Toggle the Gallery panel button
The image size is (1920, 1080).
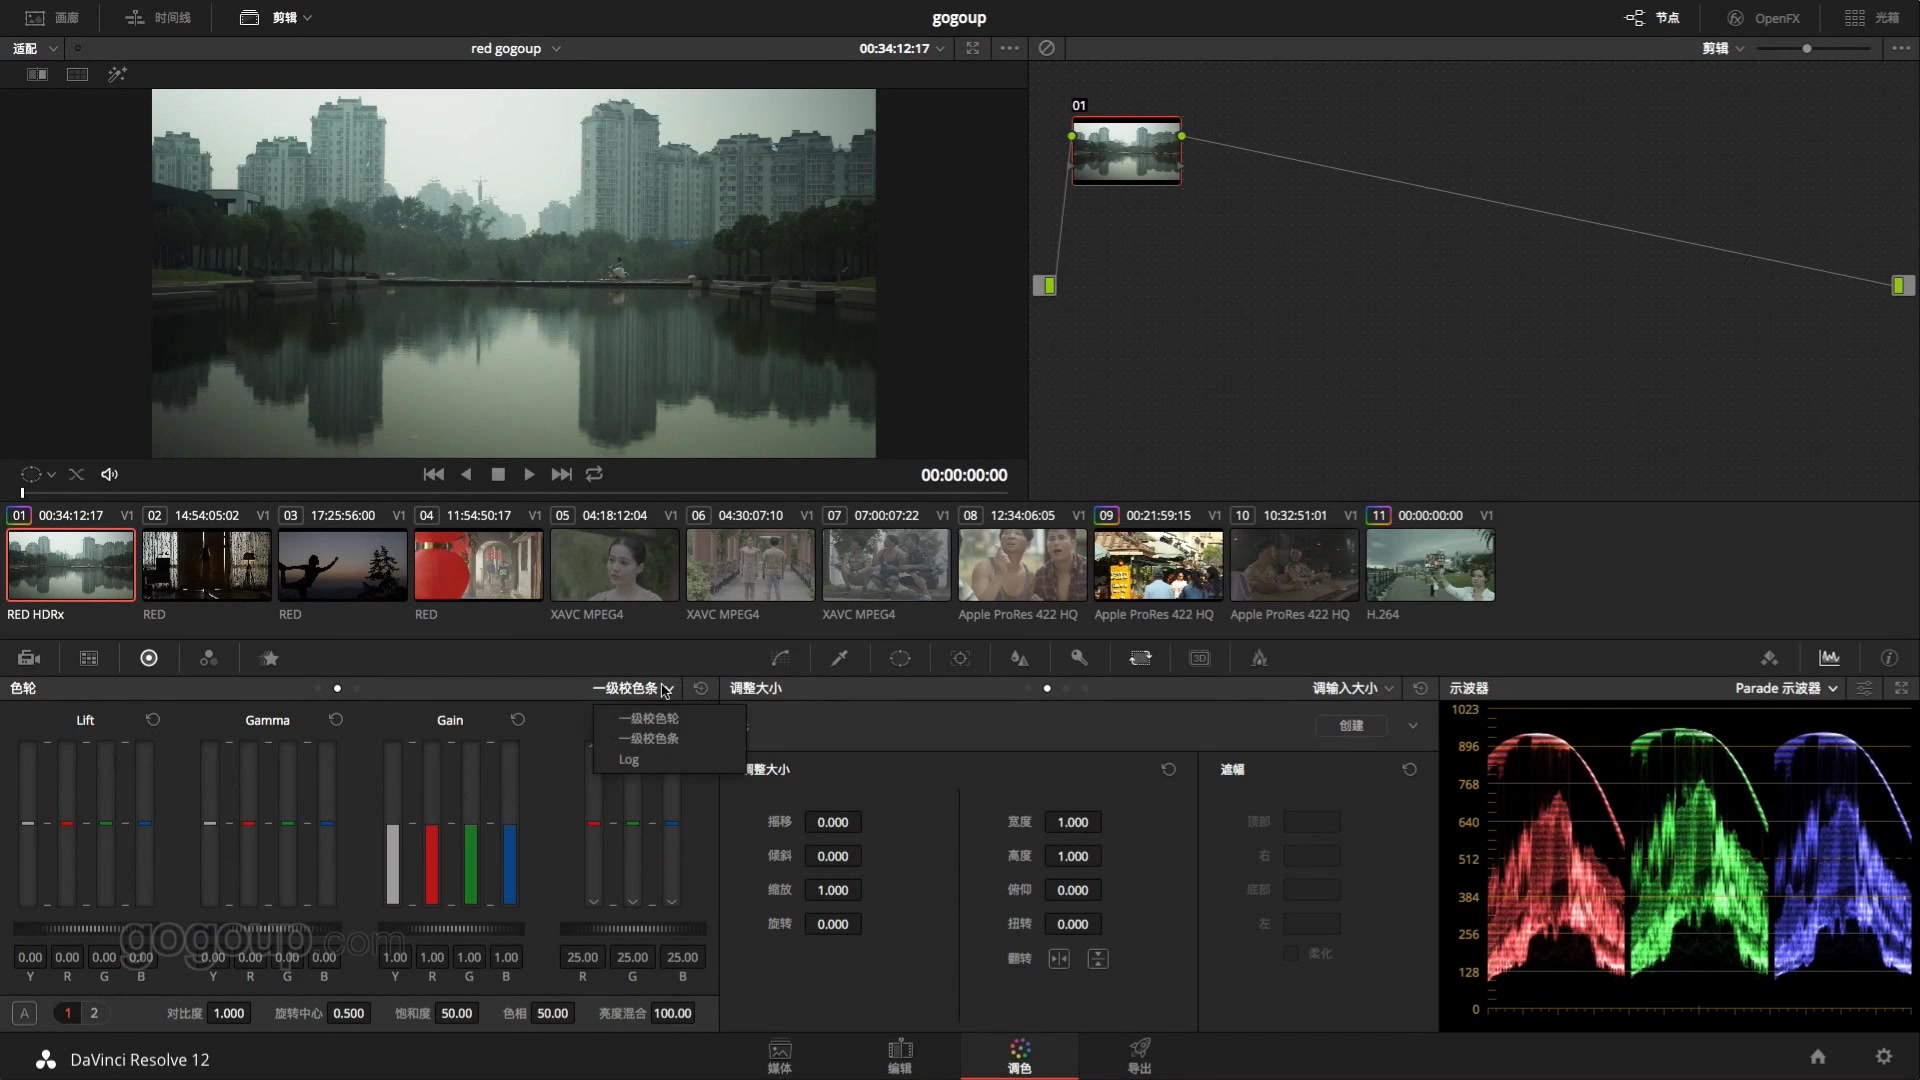[52, 18]
